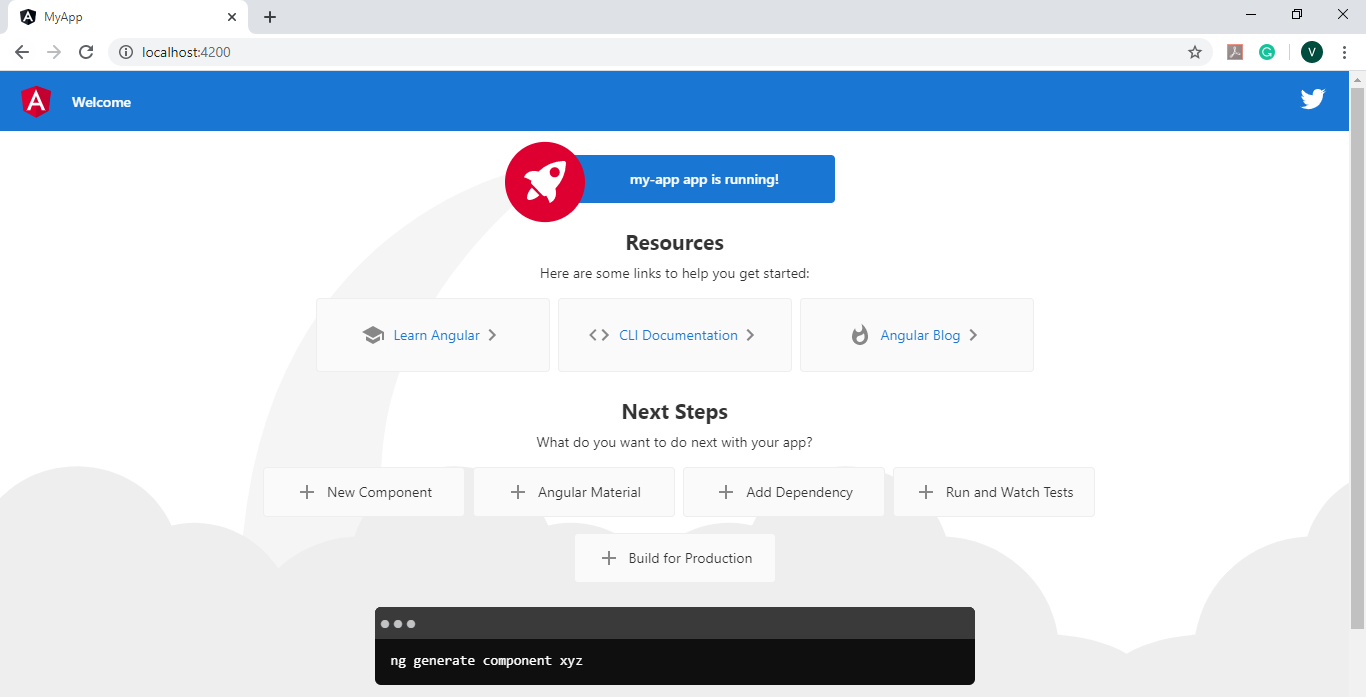Click the chevron next to CLI Documentation
The width and height of the screenshot is (1366, 697).
[x=750, y=335]
